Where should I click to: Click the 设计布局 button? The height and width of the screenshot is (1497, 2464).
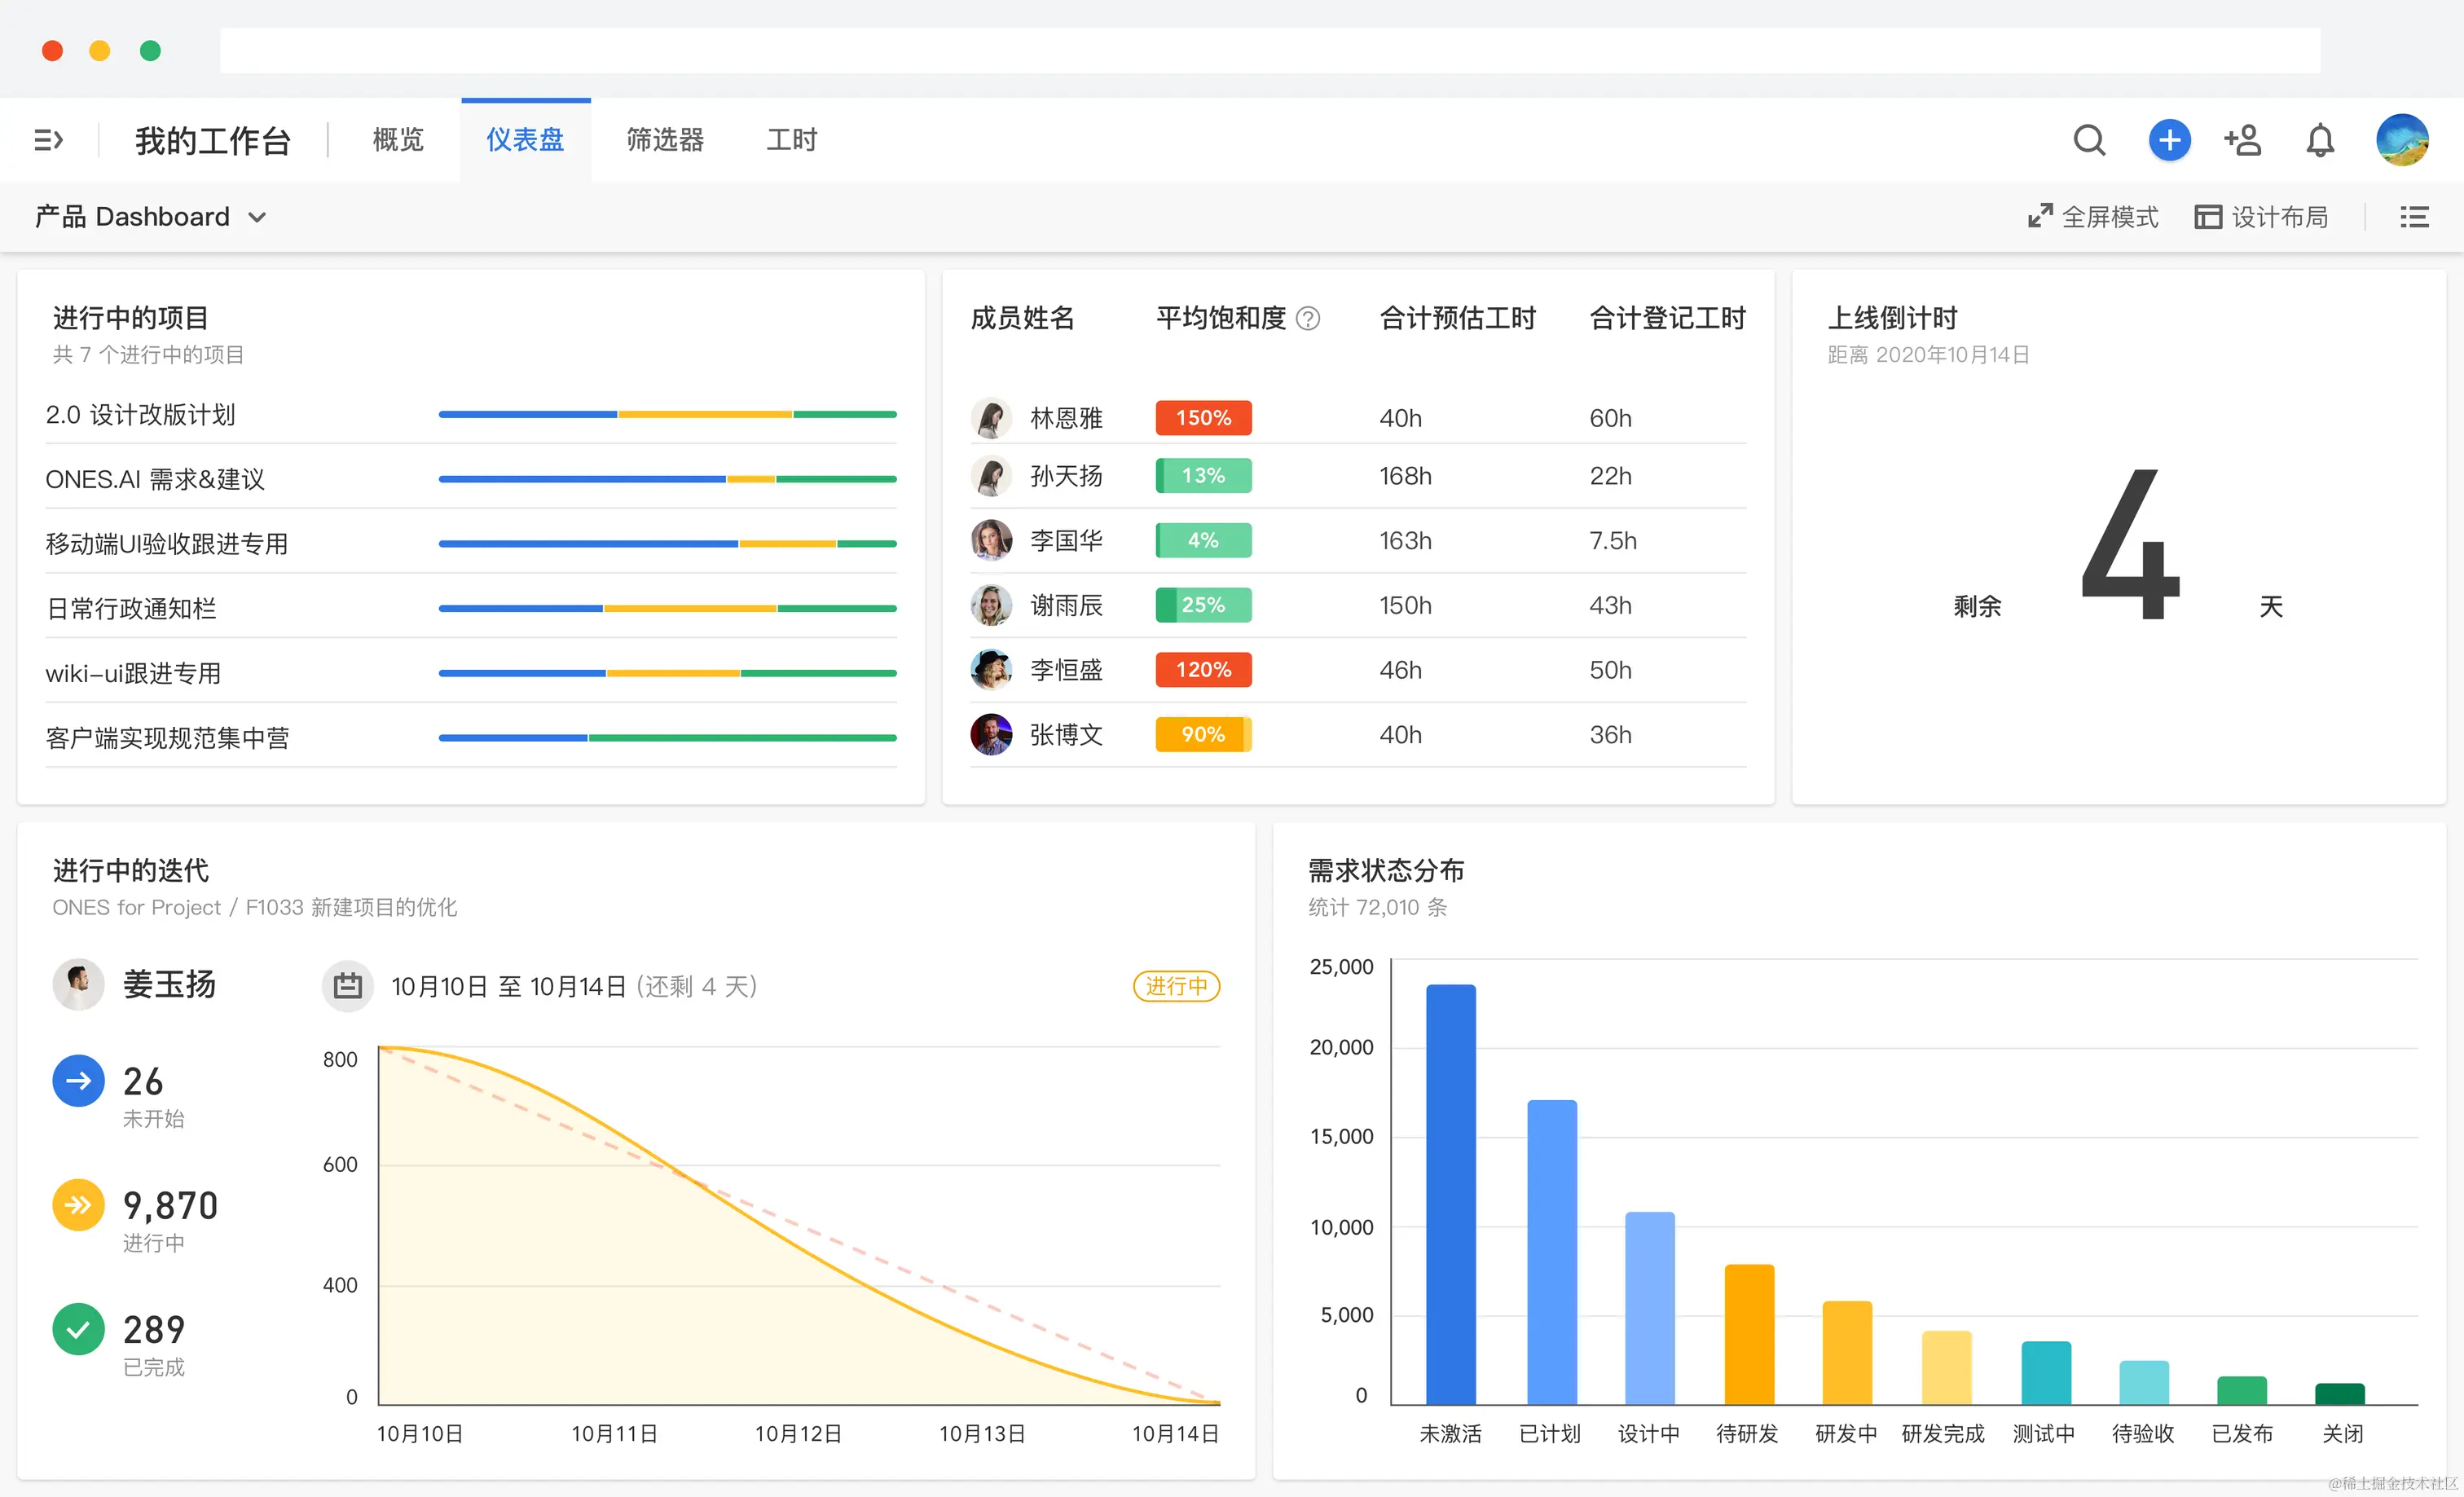pos(2261,217)
